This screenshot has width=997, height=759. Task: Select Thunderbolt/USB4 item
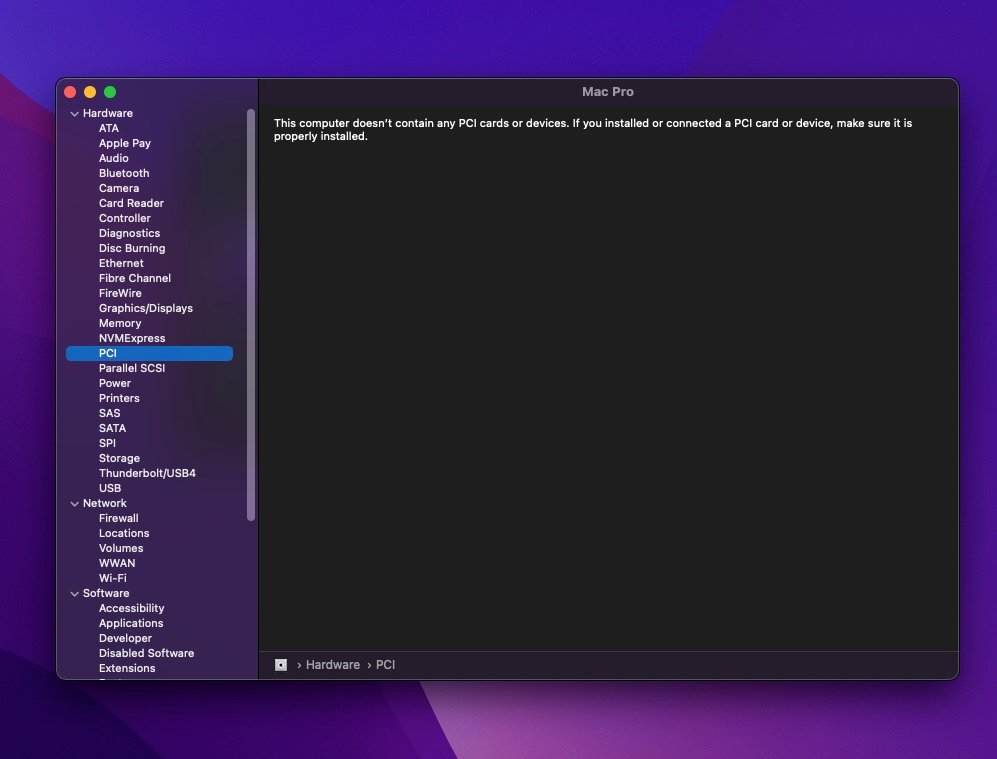click(147, 473)
